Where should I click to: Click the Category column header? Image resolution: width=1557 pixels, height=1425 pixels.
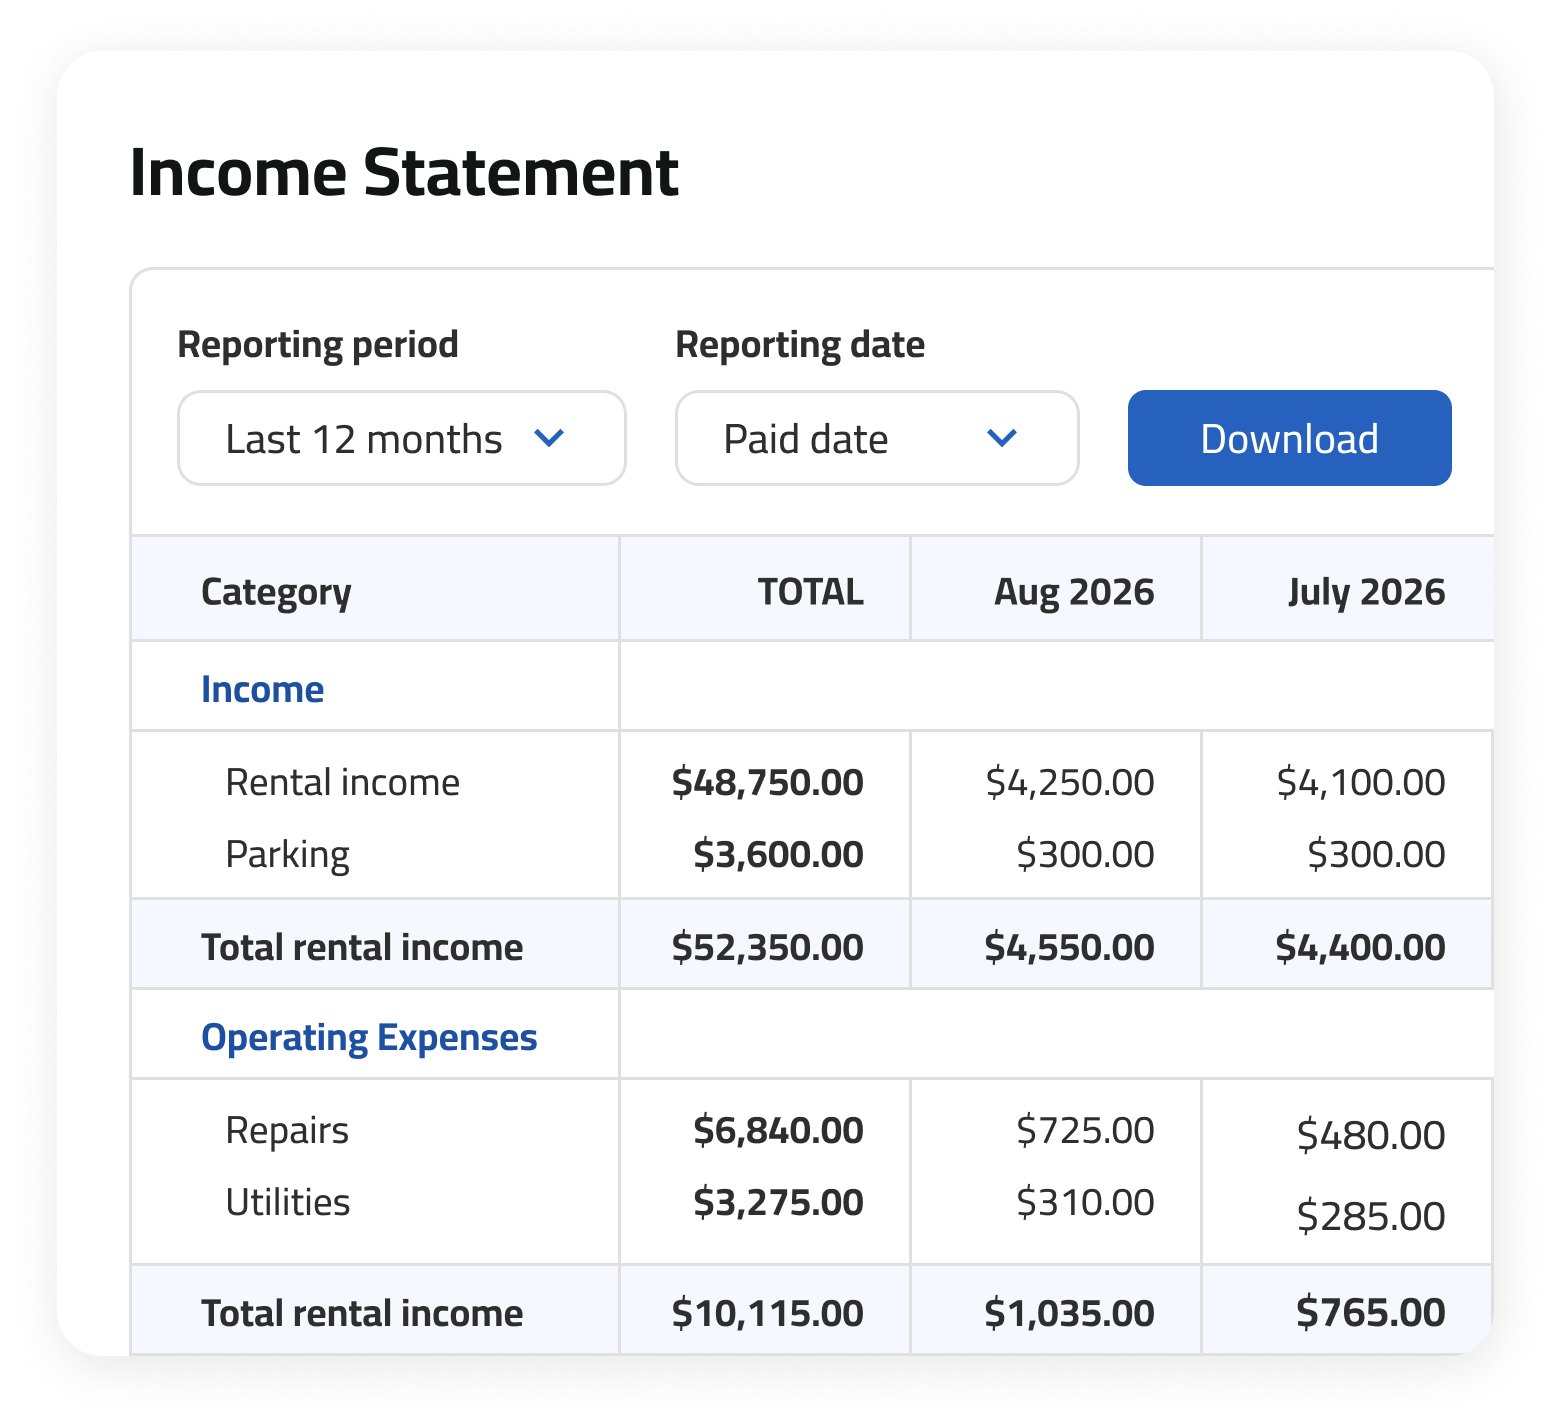click(x=276, y=592)
